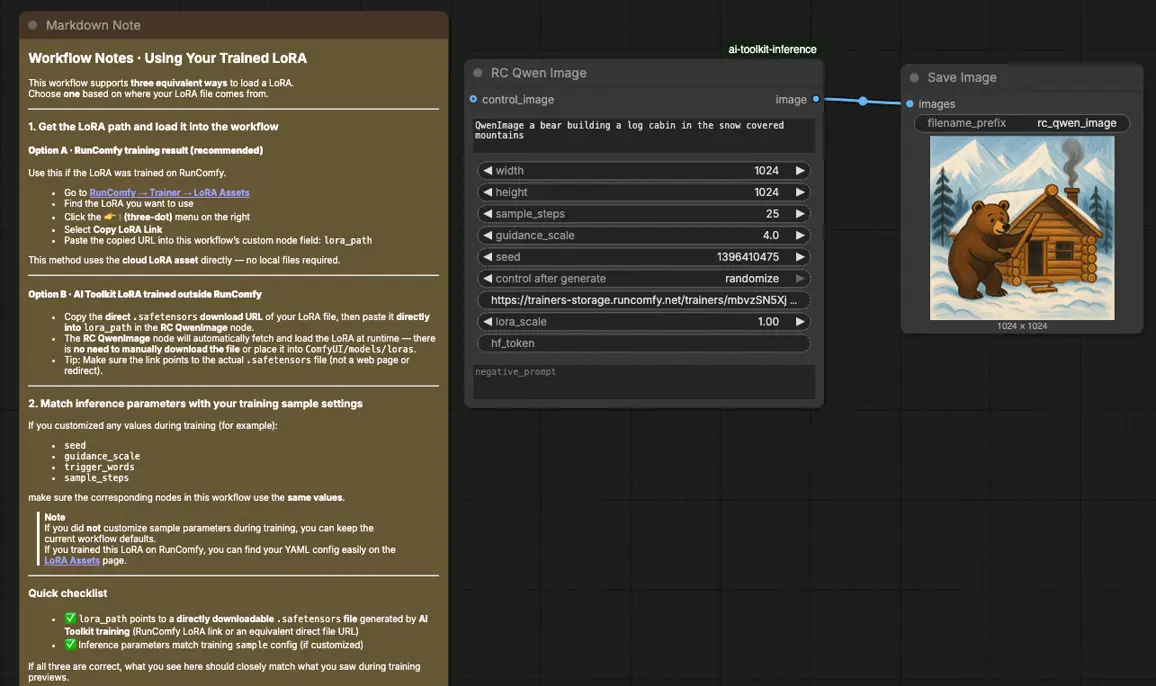Screen dimensions: 1156x686
Task: Decrease the seed value arrow
Action: point(487,257)
